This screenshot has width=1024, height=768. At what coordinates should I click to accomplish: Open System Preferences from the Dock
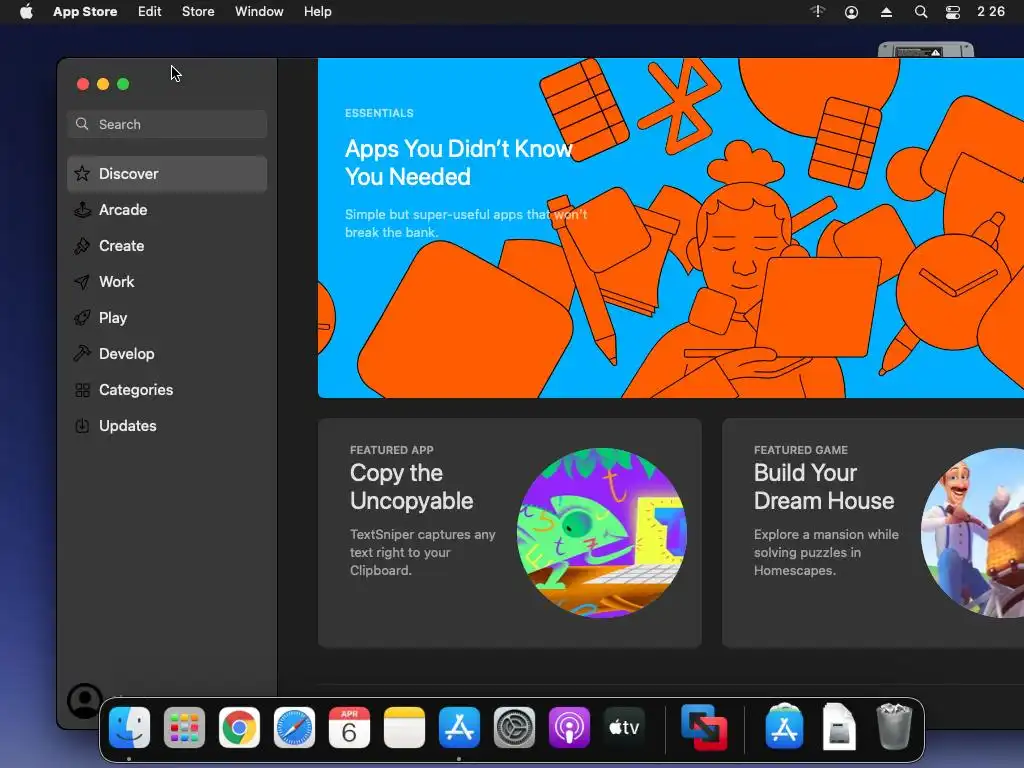514,727
